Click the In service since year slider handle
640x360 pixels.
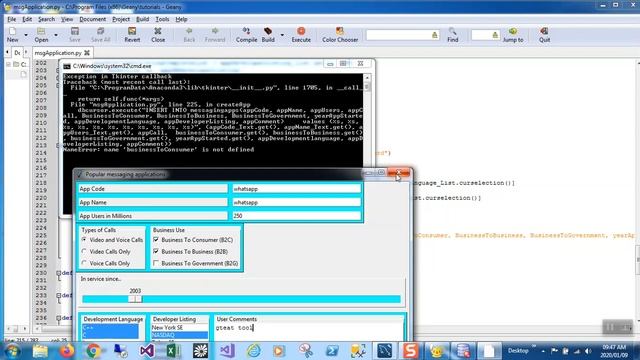pos(135,299)
